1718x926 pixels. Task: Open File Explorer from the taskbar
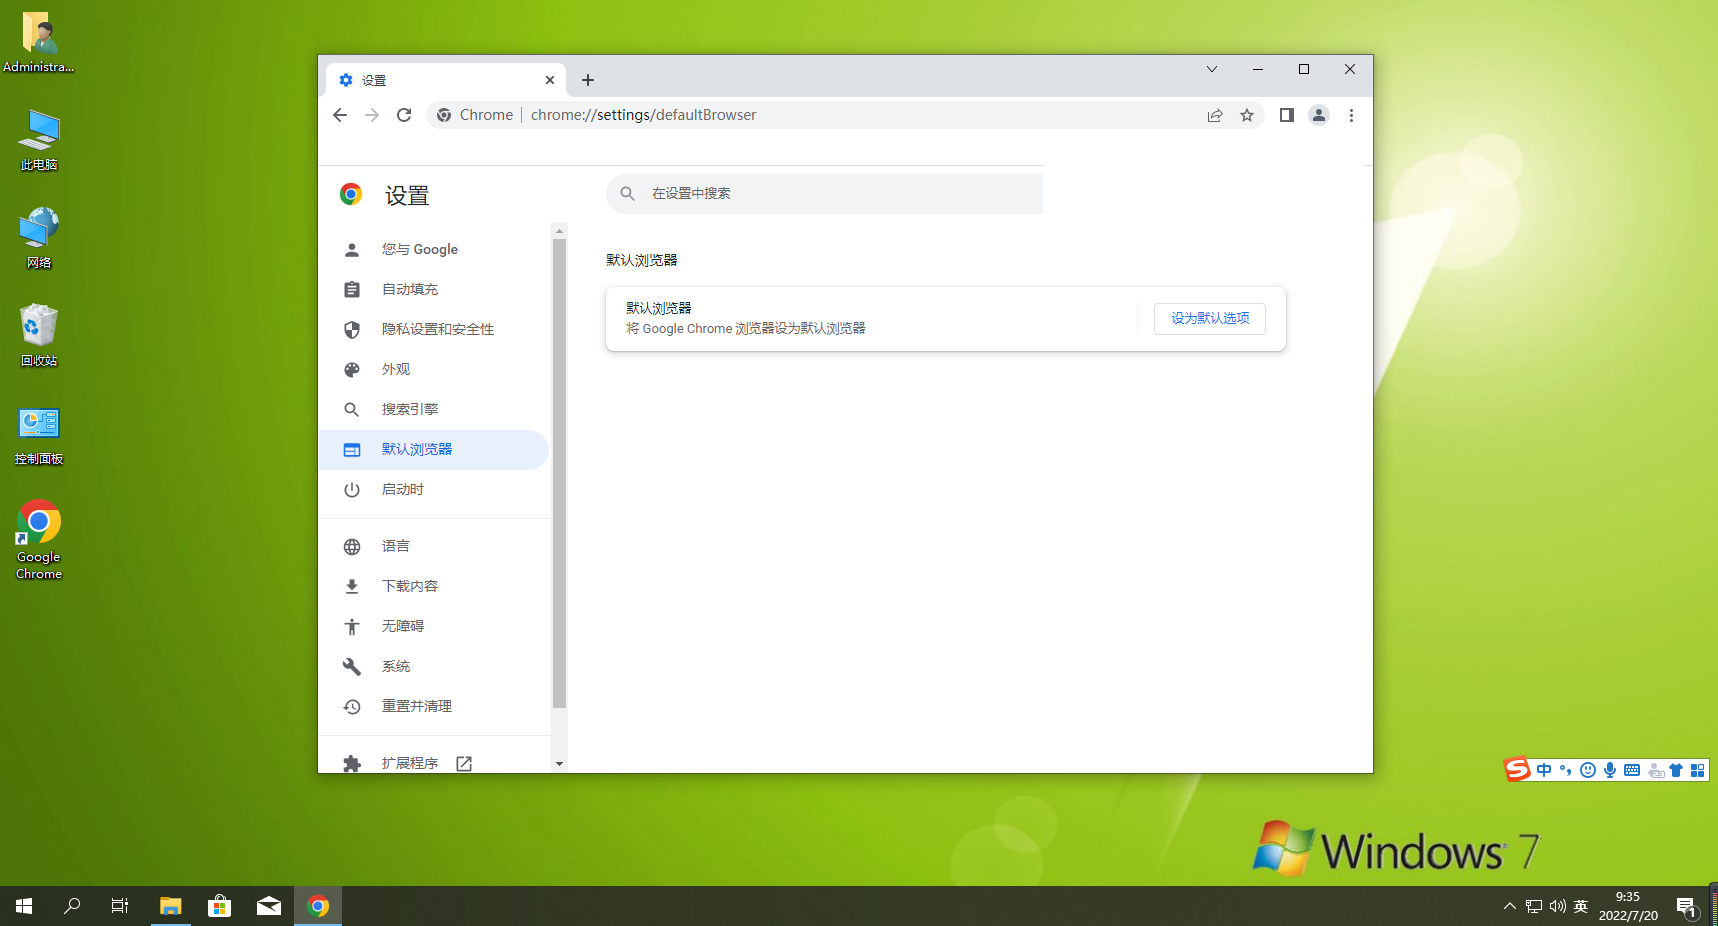(171, 906)
